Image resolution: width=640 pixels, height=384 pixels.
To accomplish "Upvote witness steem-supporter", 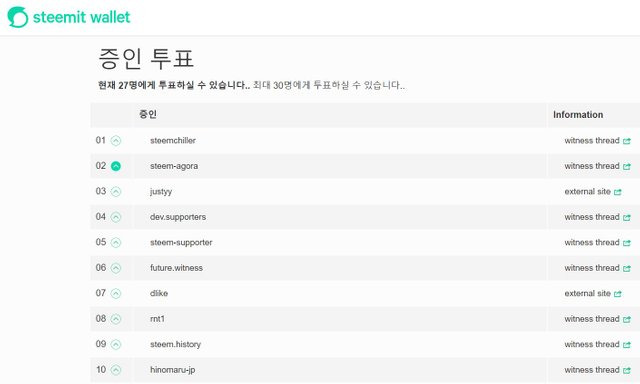I will [116, 243].
